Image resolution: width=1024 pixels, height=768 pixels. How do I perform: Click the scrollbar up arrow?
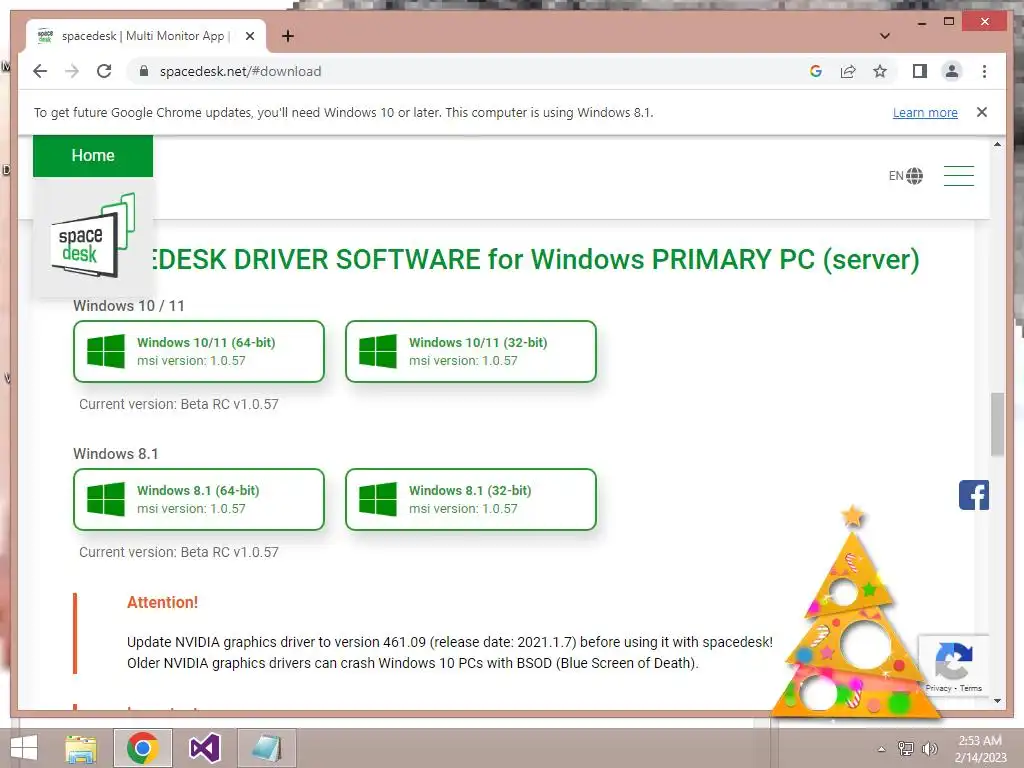[x=997, y=144]
